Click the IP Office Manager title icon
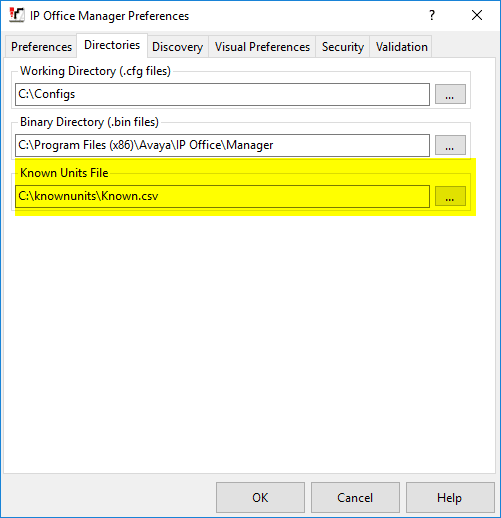The image size is (501, 518). [x=17, y=15]
